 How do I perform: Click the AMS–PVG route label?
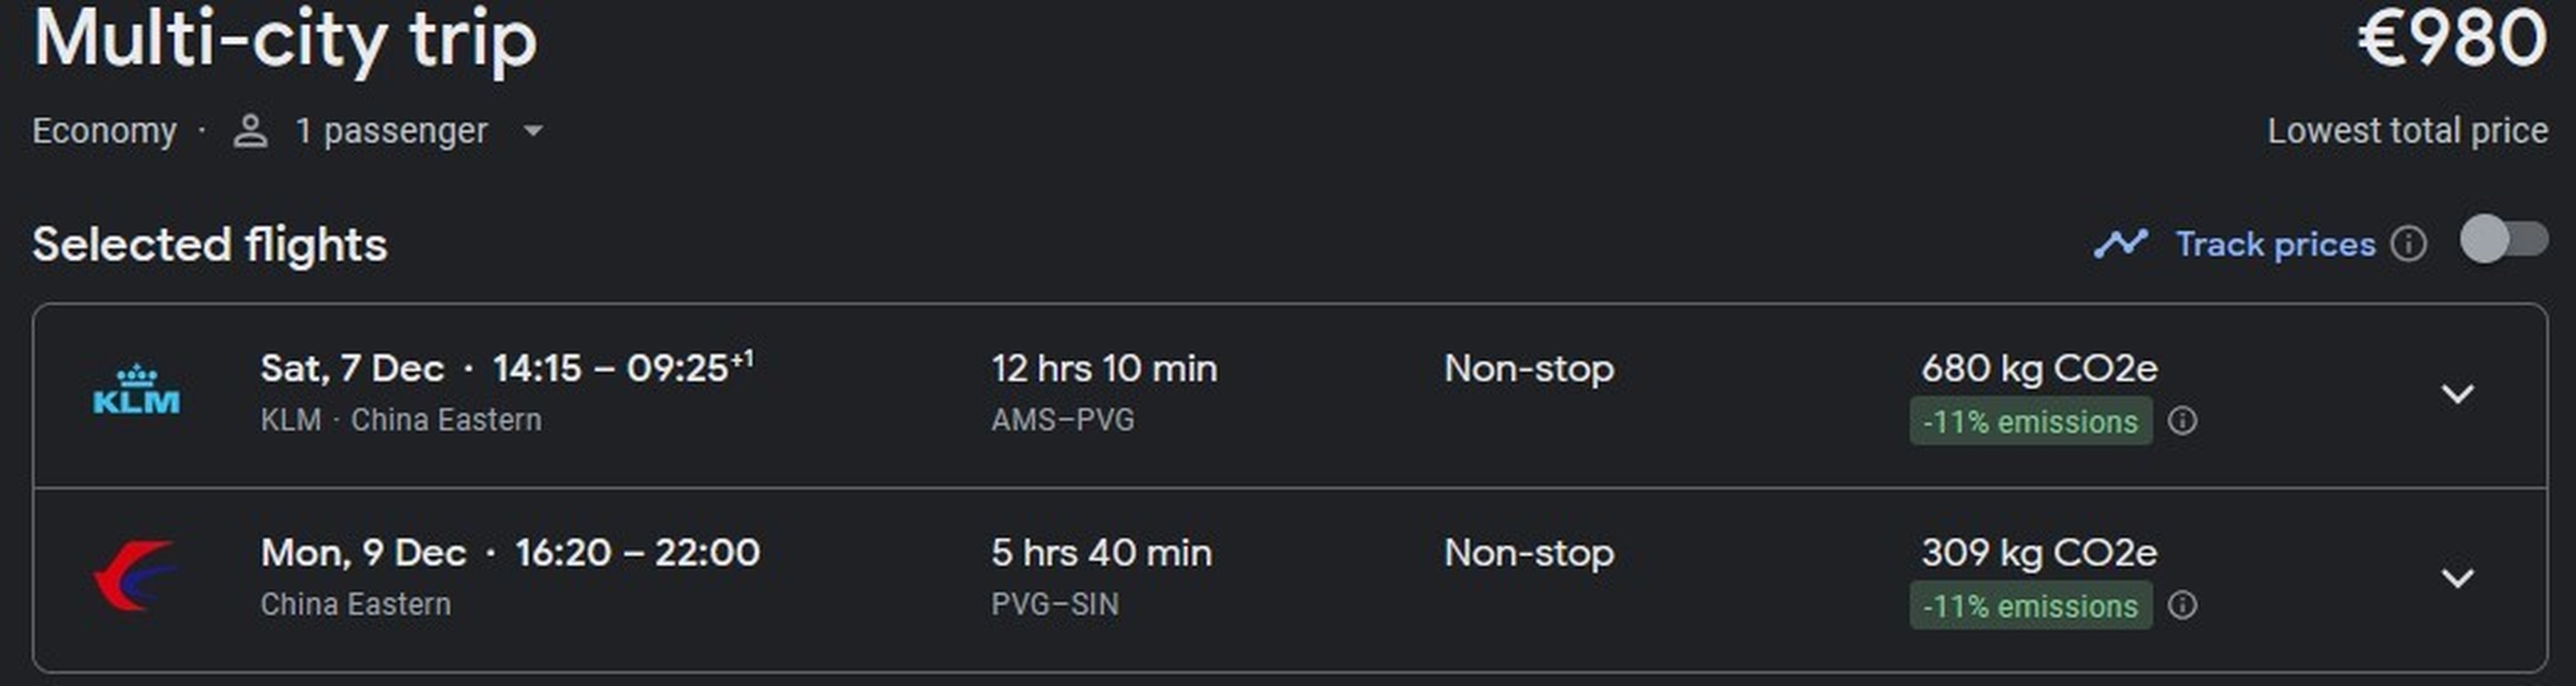(1062, 420)
